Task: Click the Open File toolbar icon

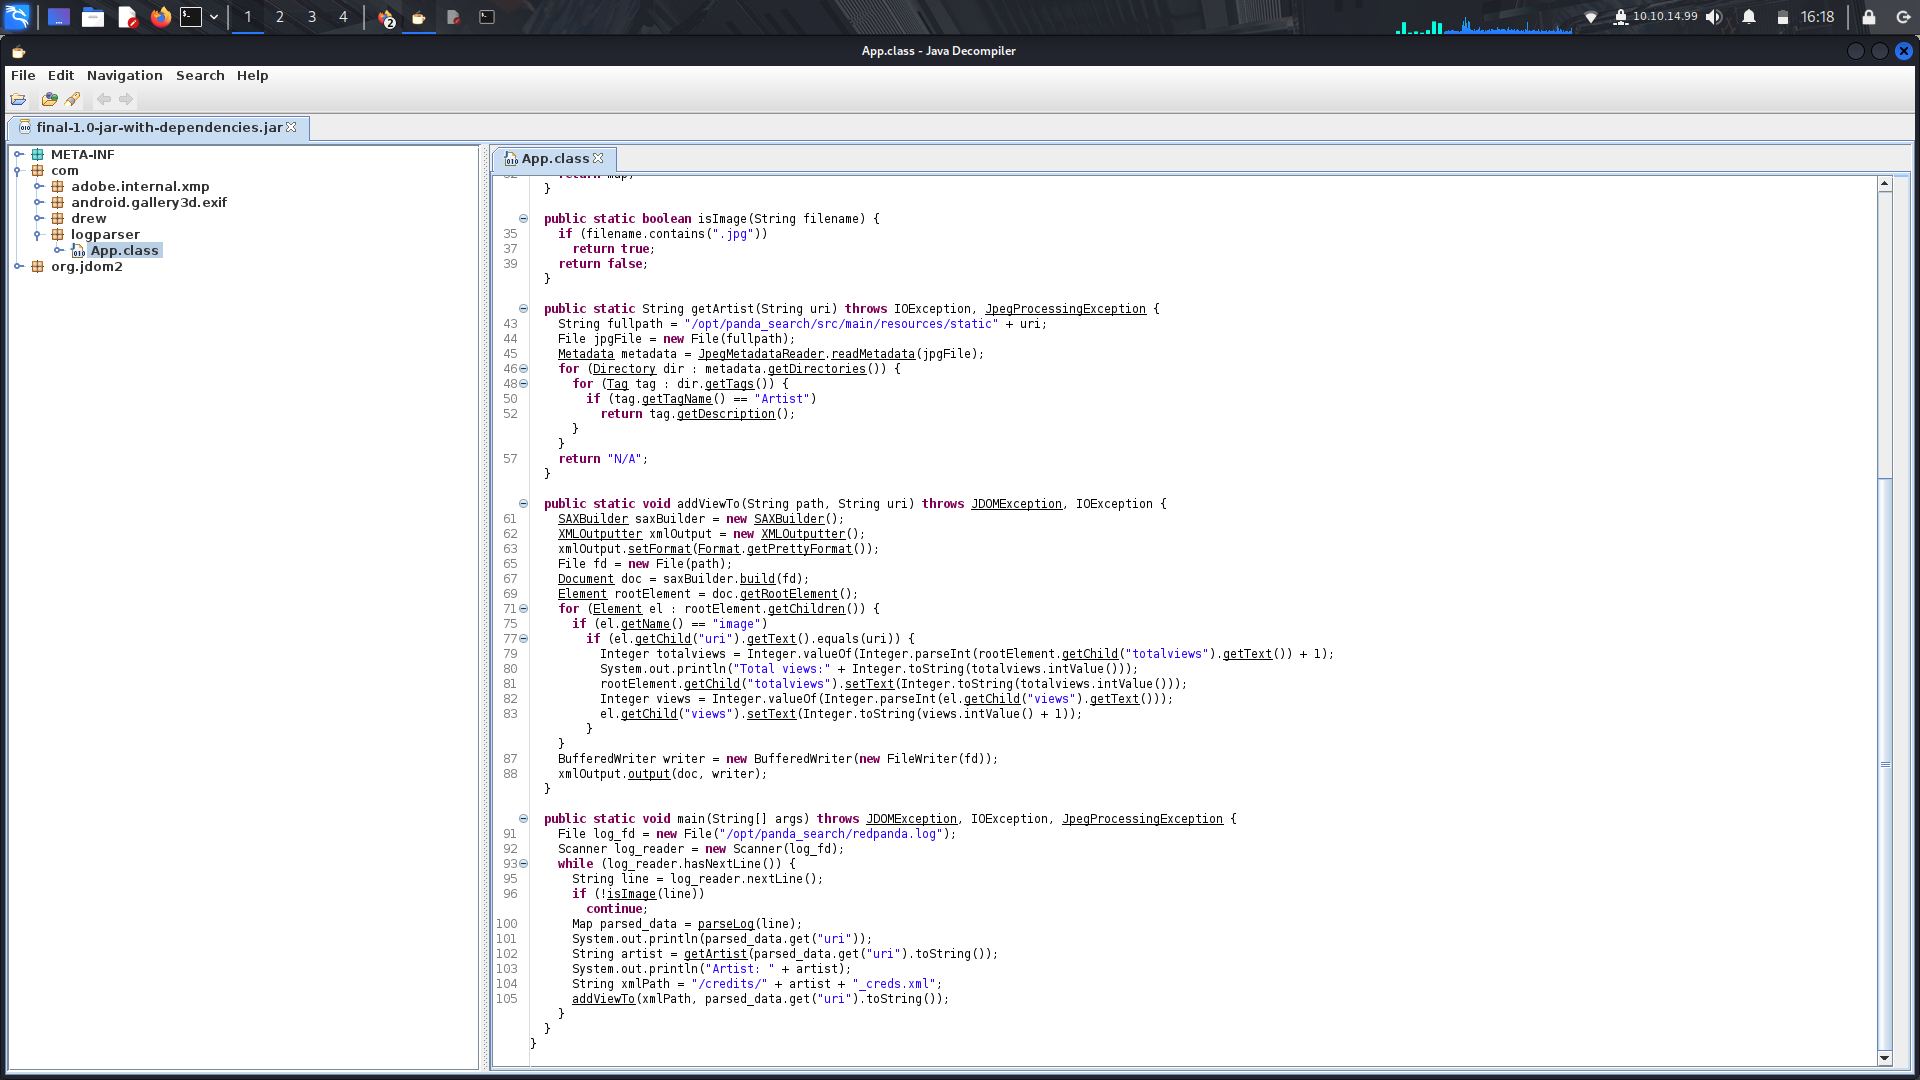Action: coord(18,99)
